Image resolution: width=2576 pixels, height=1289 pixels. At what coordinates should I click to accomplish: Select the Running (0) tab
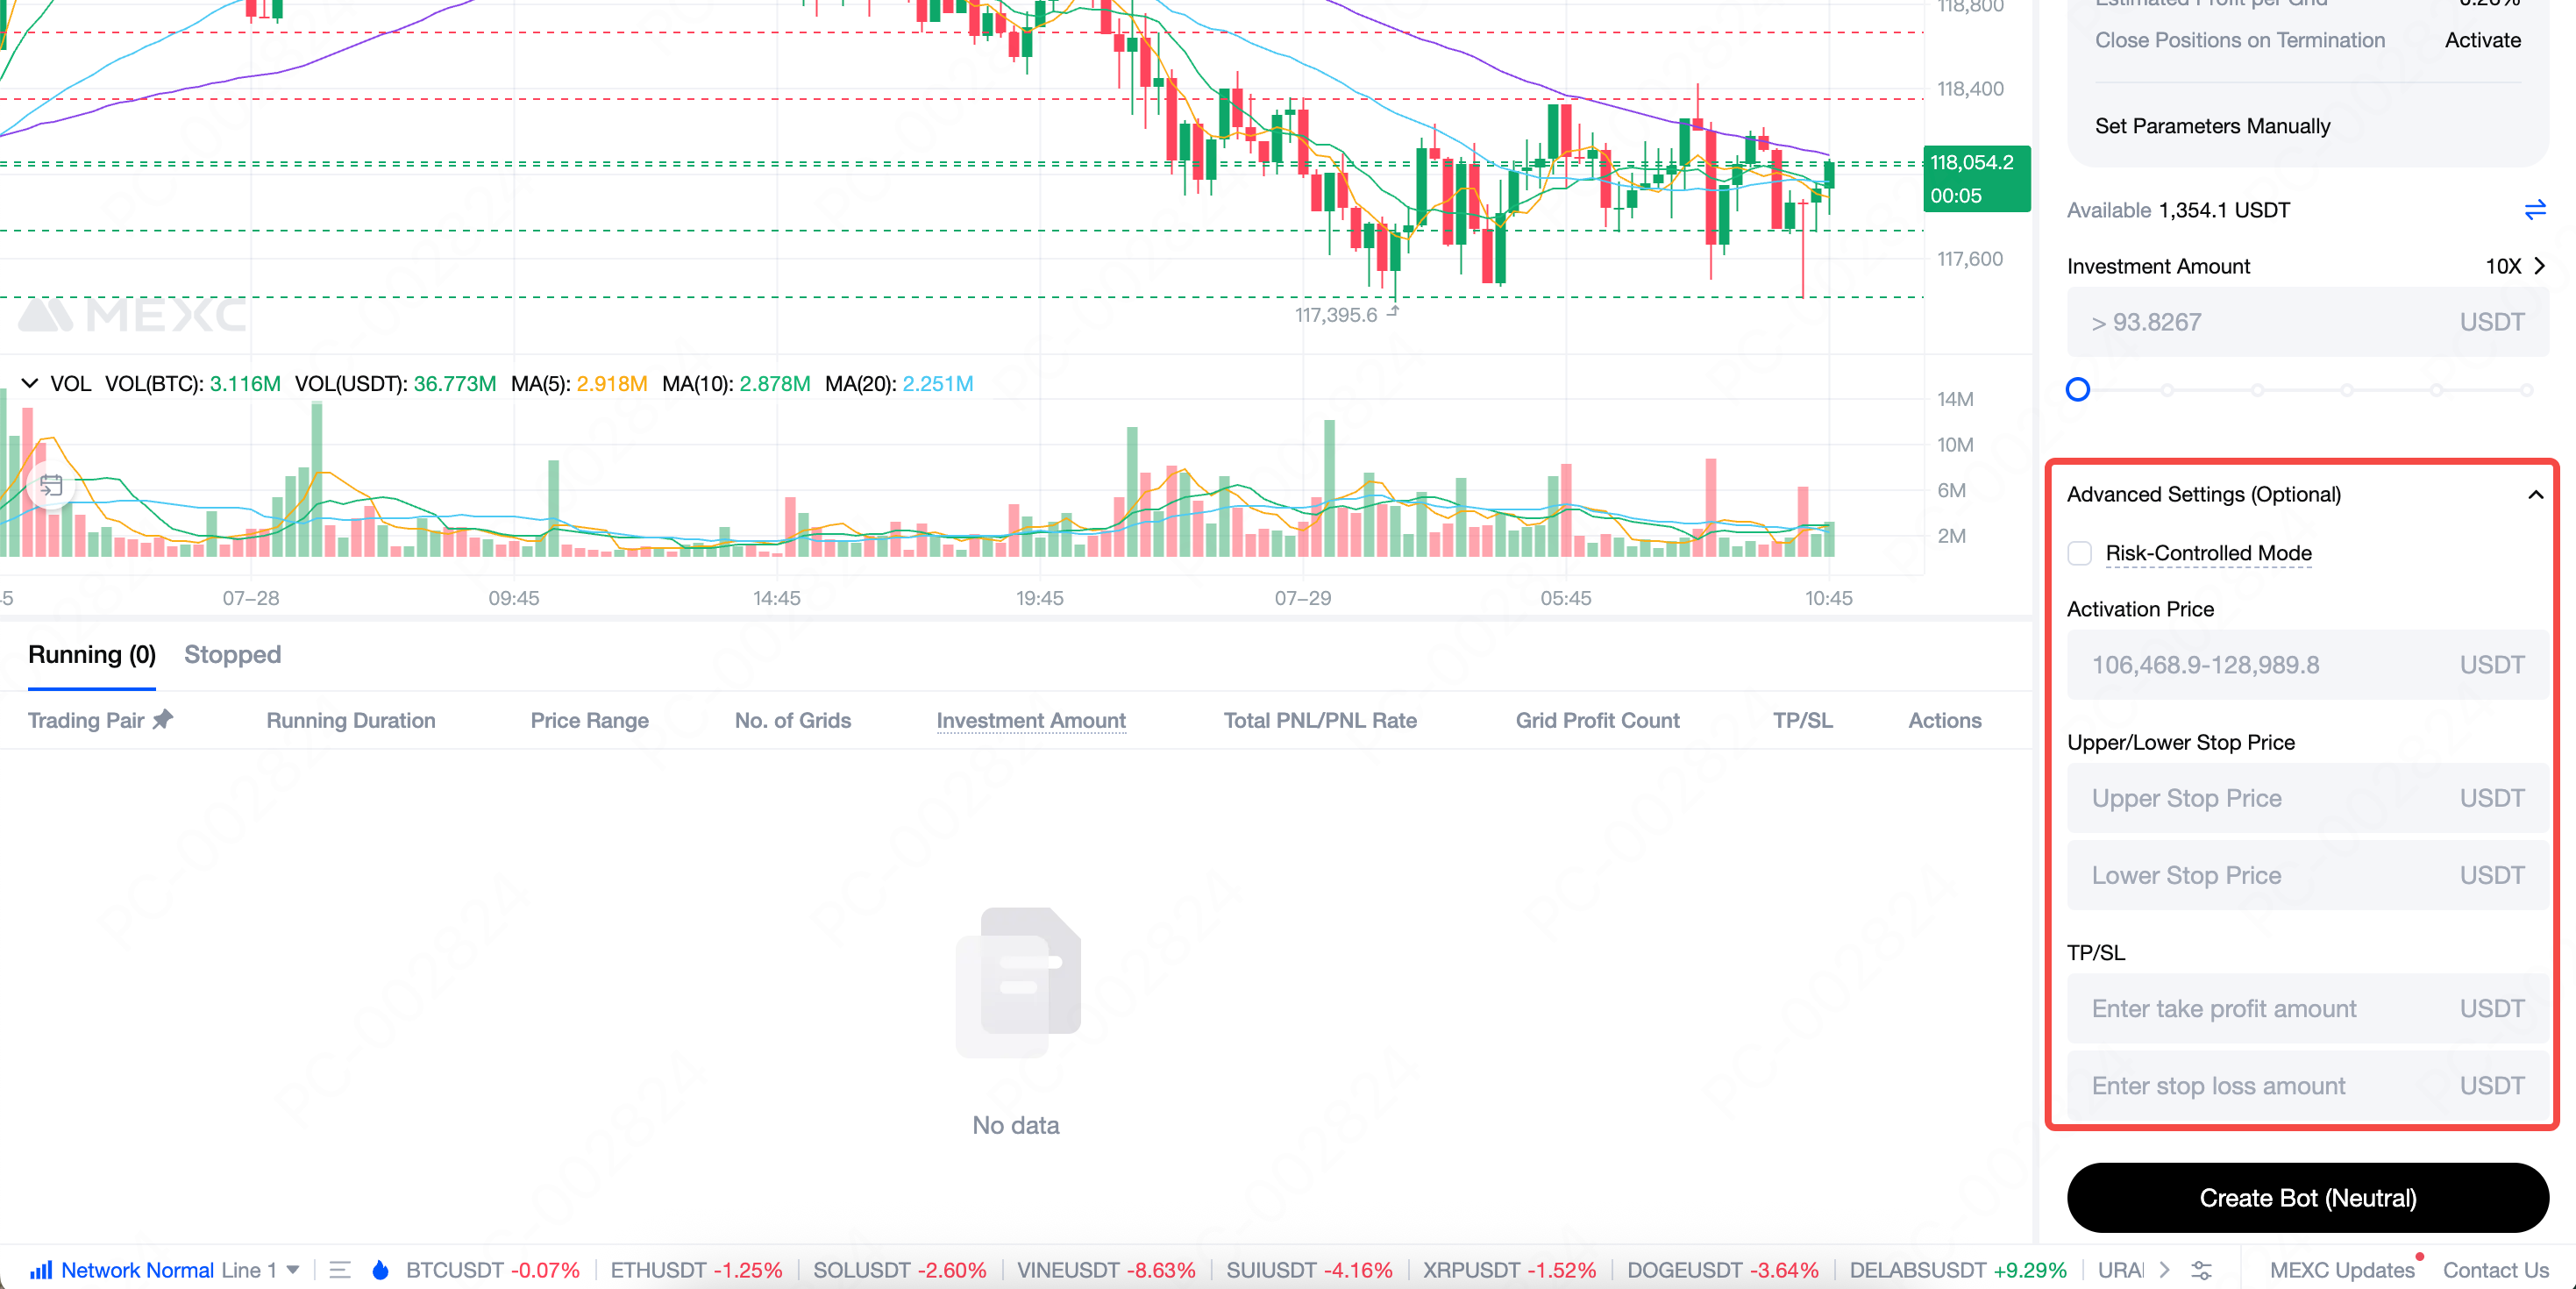[x=92, y=654]
